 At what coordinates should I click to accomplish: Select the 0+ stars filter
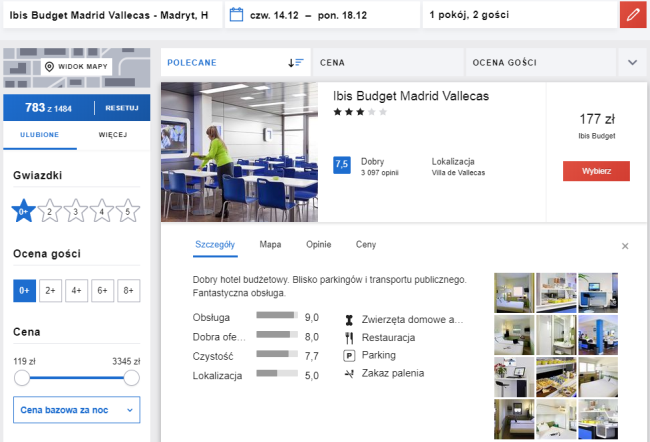point(24,211)
